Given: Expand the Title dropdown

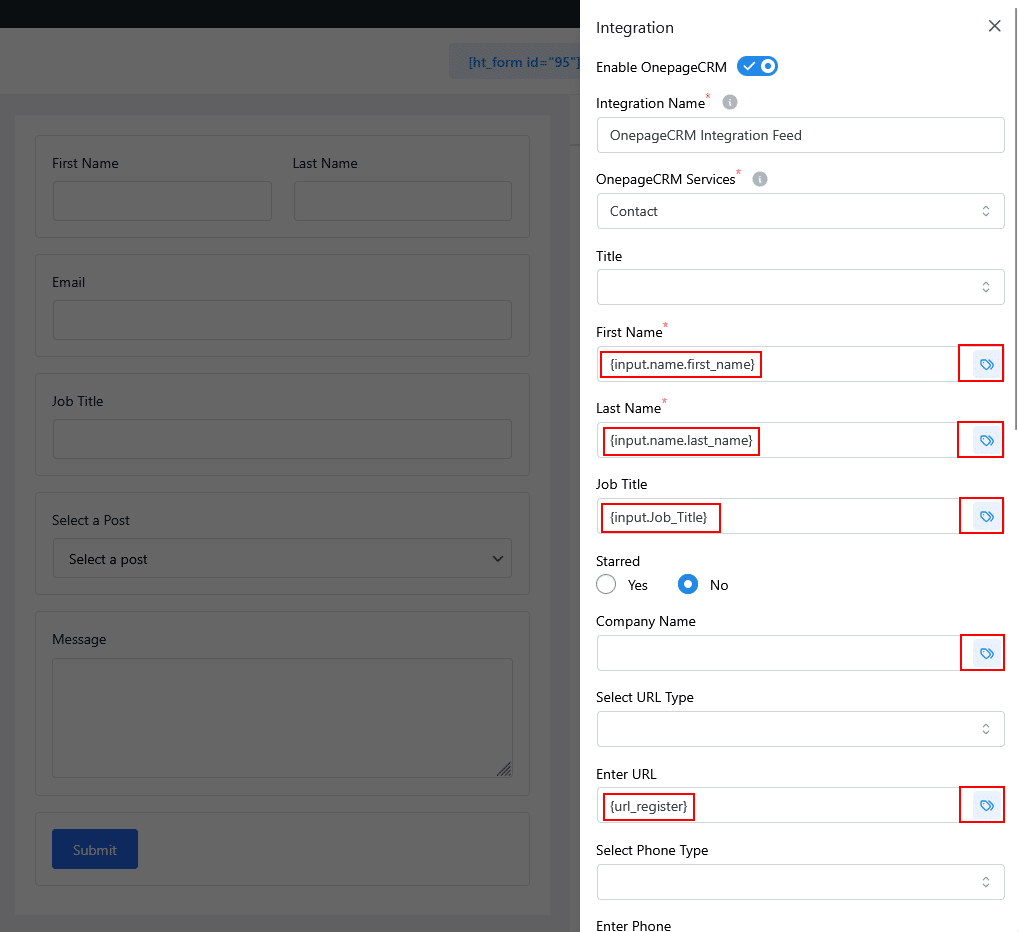Looking at the screenshot, I should pos(800,287).
